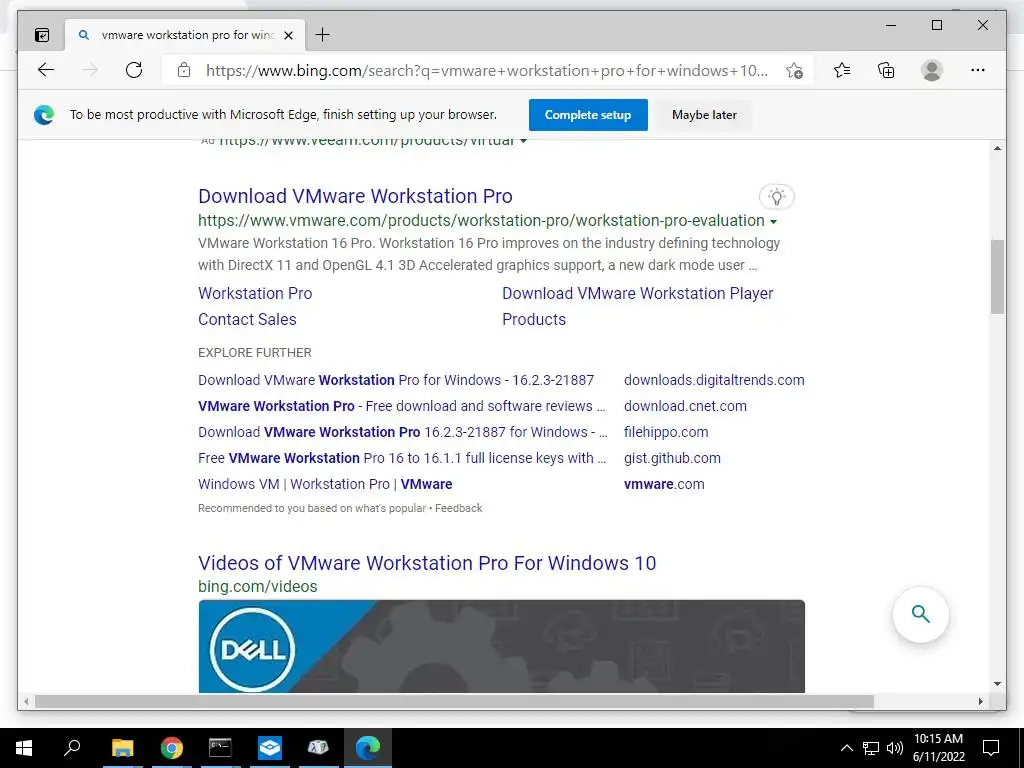Open the user profile menu

932,70
